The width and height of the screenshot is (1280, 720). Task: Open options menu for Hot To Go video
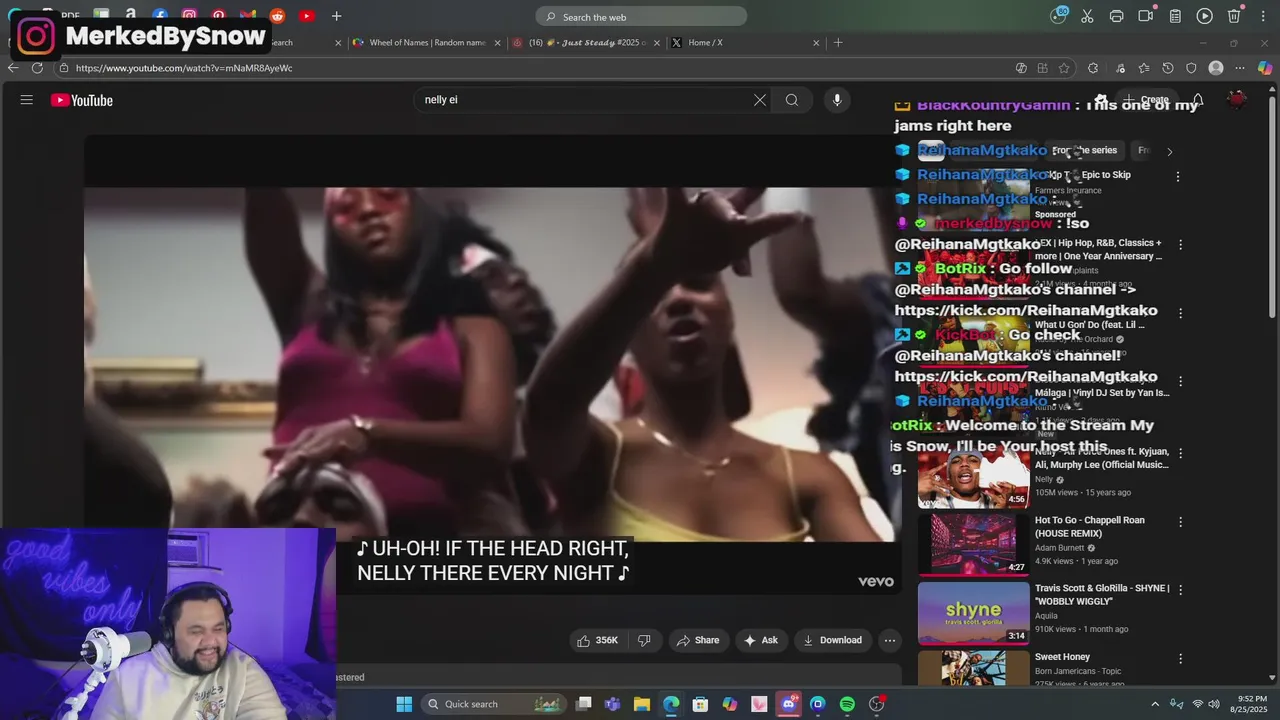click(1180, 522)
